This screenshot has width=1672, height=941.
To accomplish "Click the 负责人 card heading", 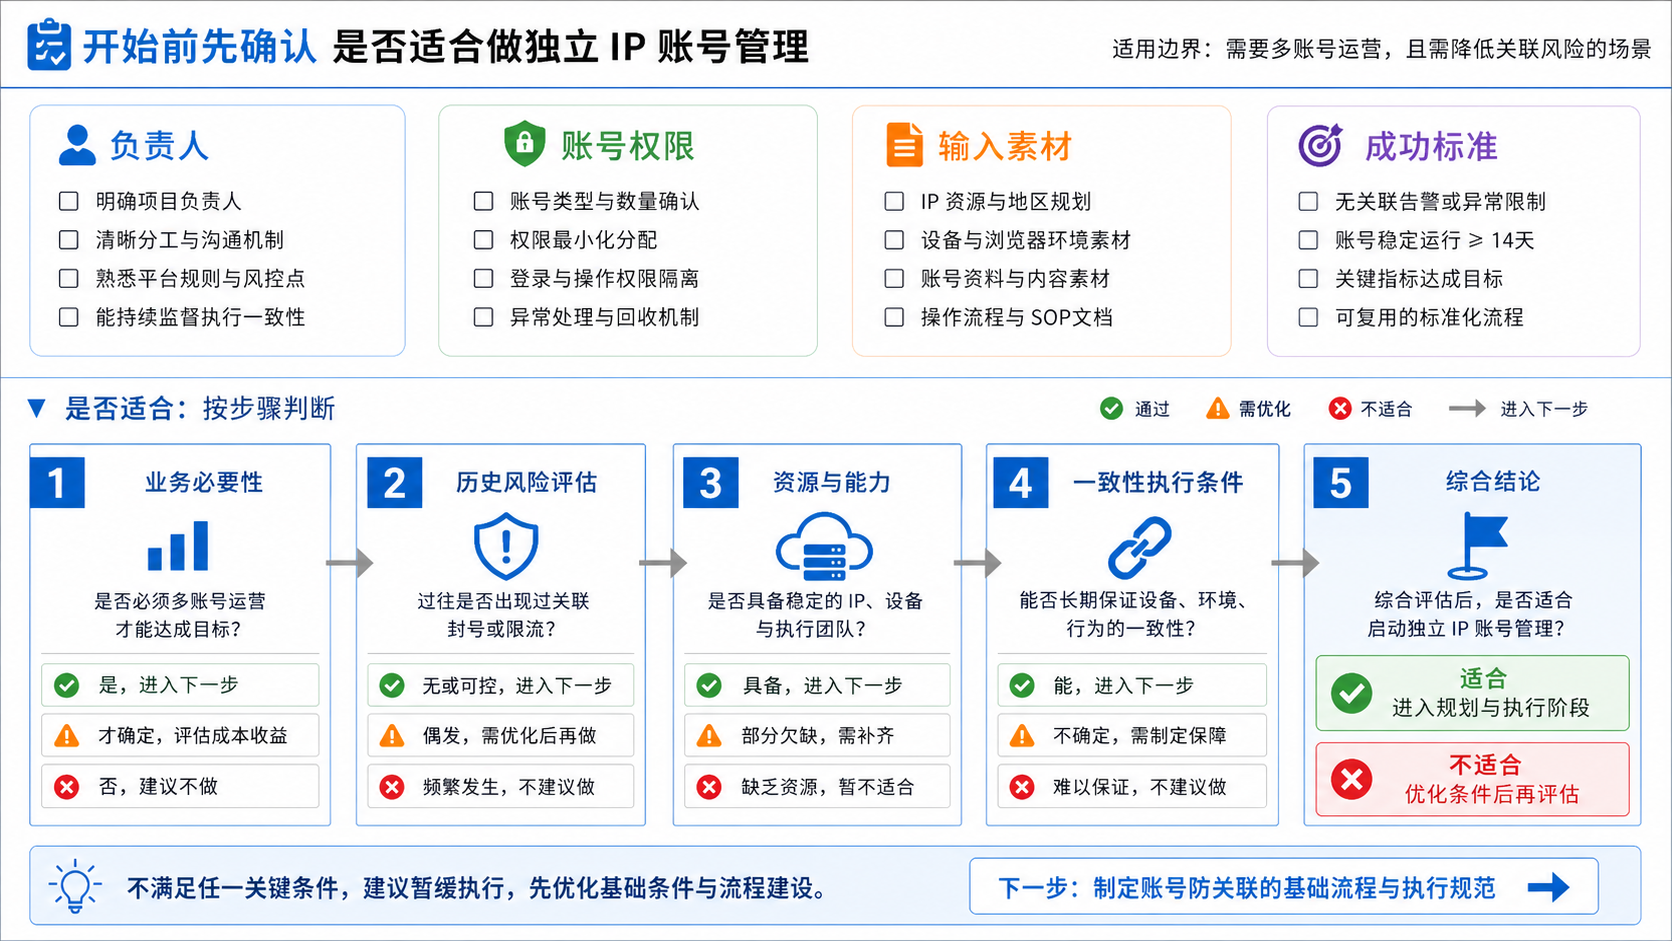I will [159, 145].
